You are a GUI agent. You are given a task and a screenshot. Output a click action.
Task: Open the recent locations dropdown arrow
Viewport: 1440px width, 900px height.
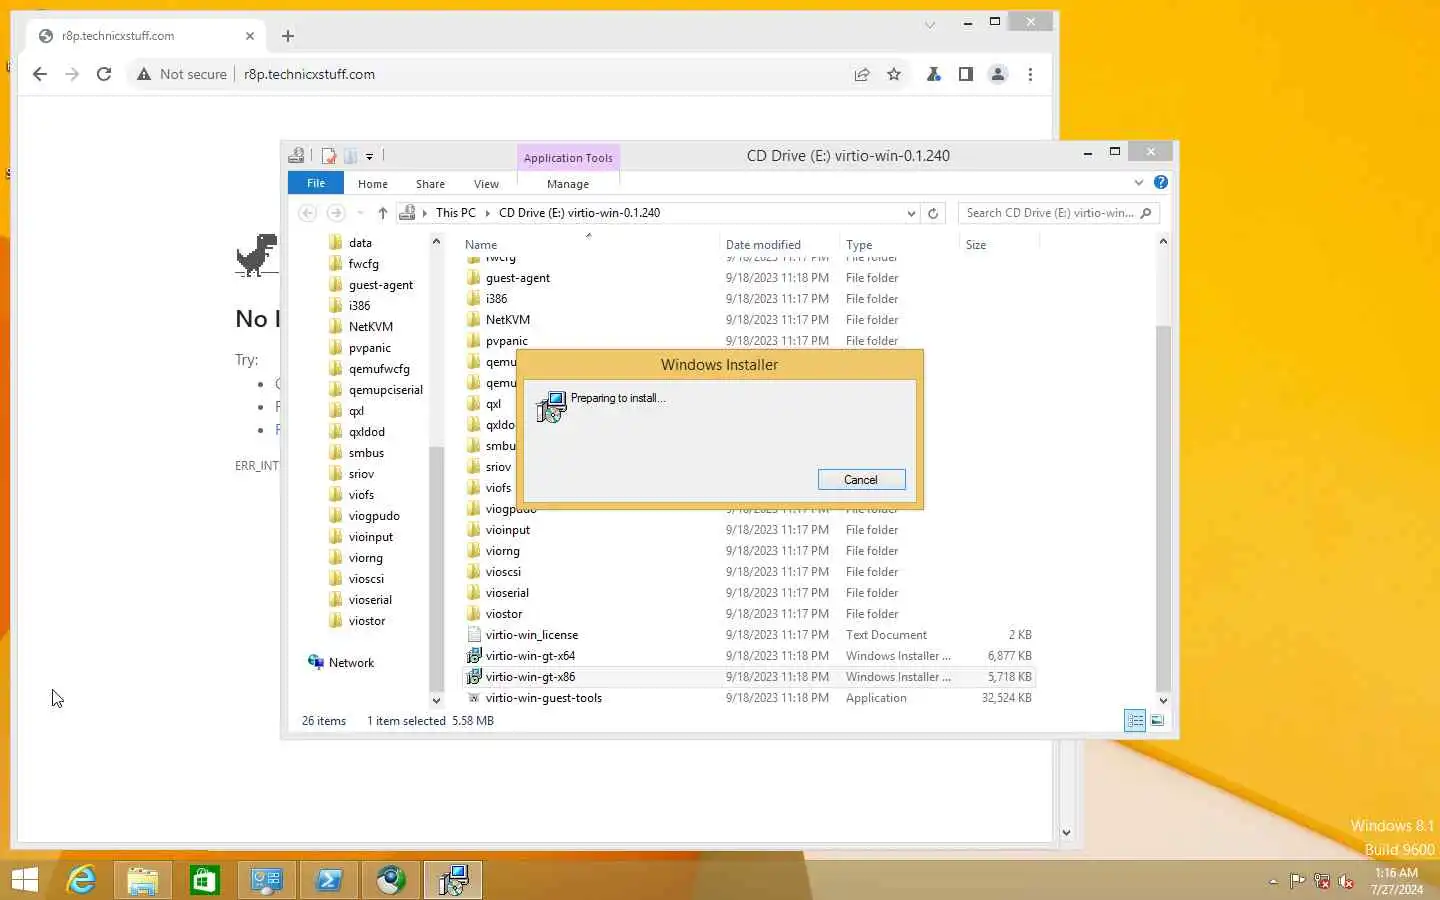click(x=360, y=213)
